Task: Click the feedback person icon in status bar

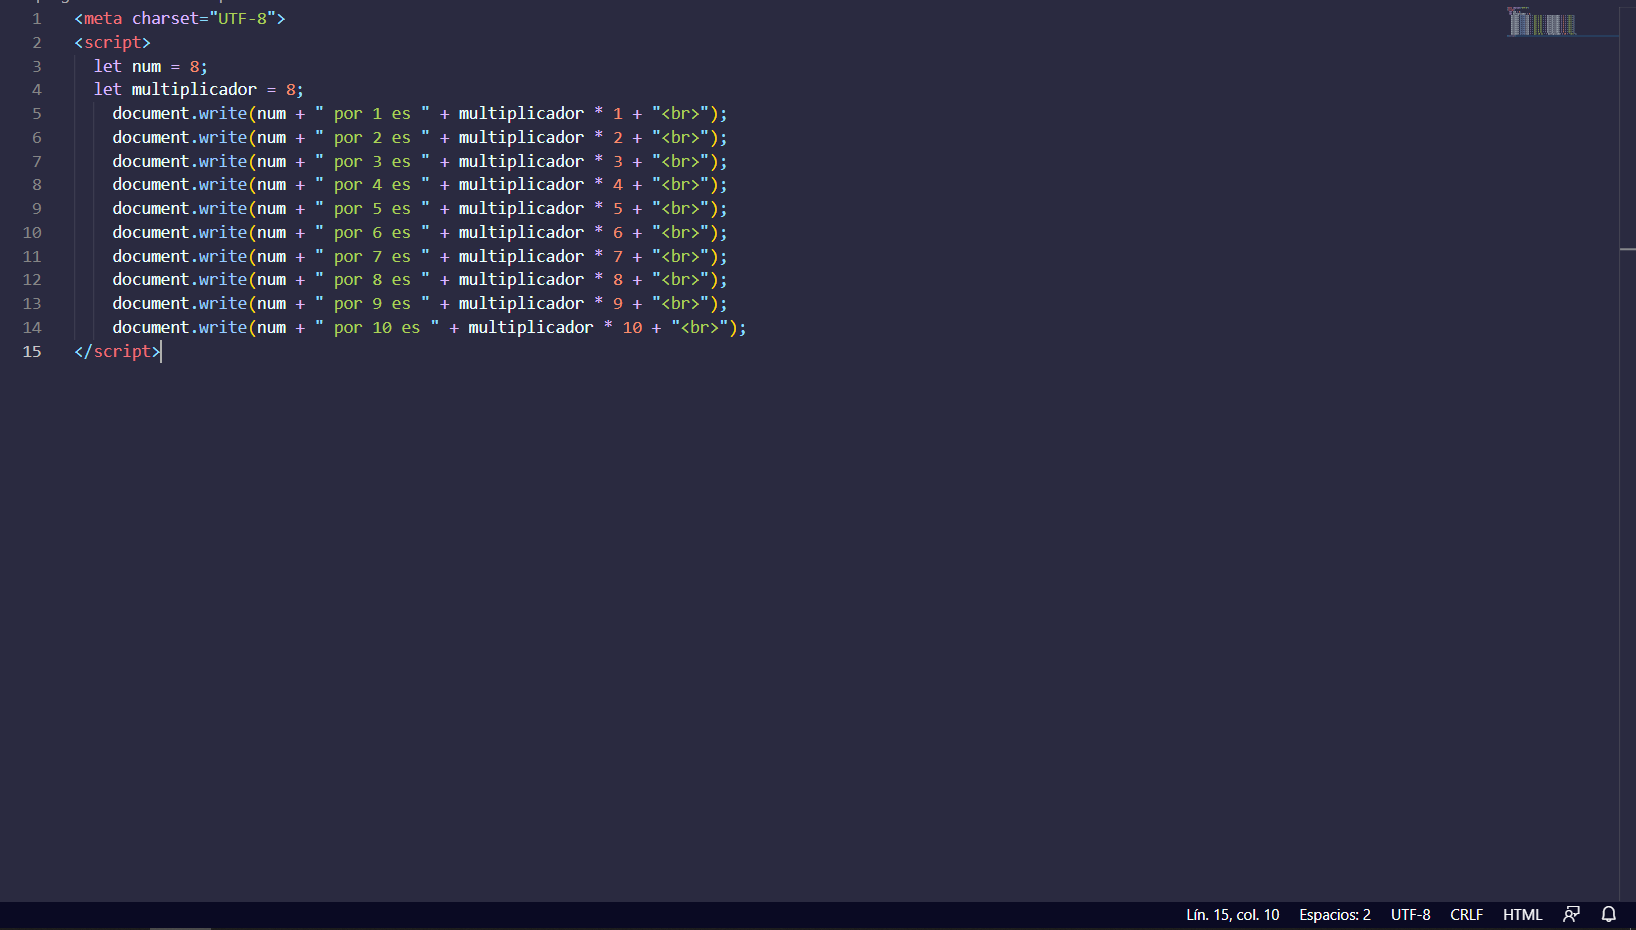Action: coord(1572,914)
